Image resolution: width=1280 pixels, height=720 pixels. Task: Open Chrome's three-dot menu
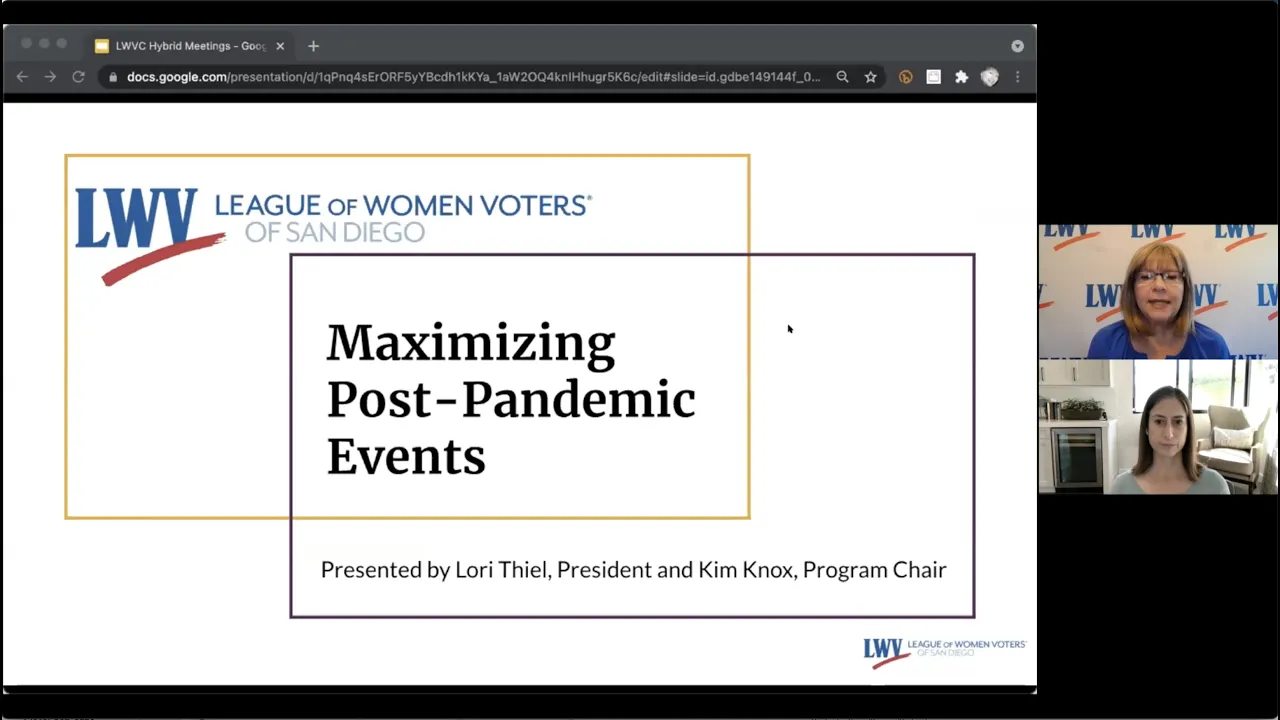click(1018, 77)
